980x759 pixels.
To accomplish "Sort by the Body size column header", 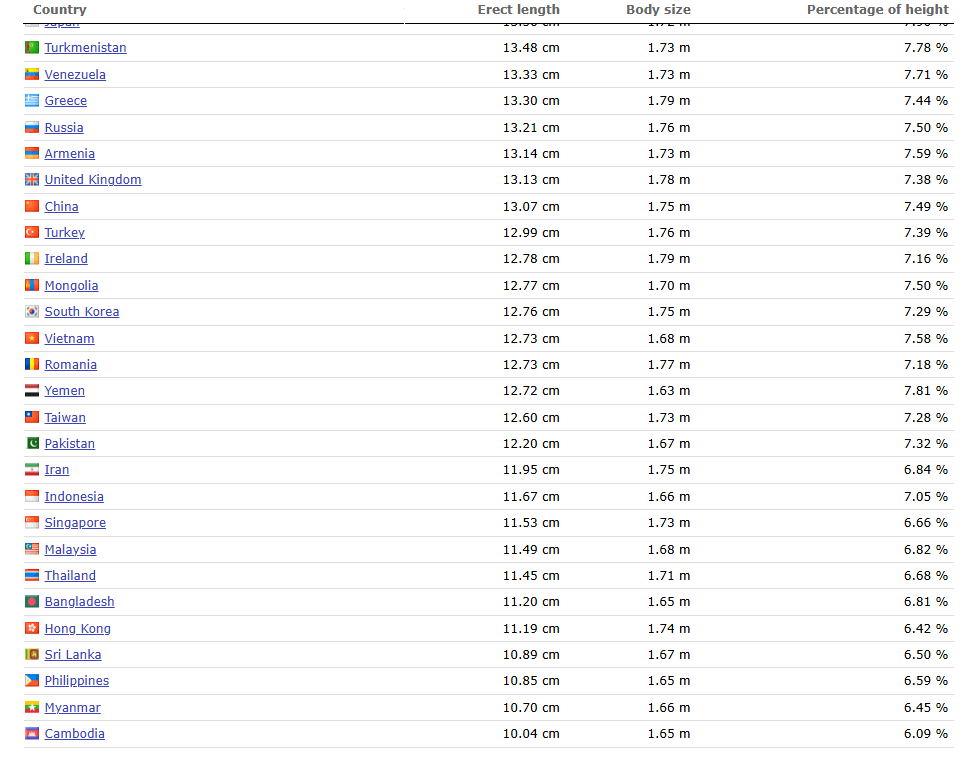I will pyautogui.click(x=658, y=10).
